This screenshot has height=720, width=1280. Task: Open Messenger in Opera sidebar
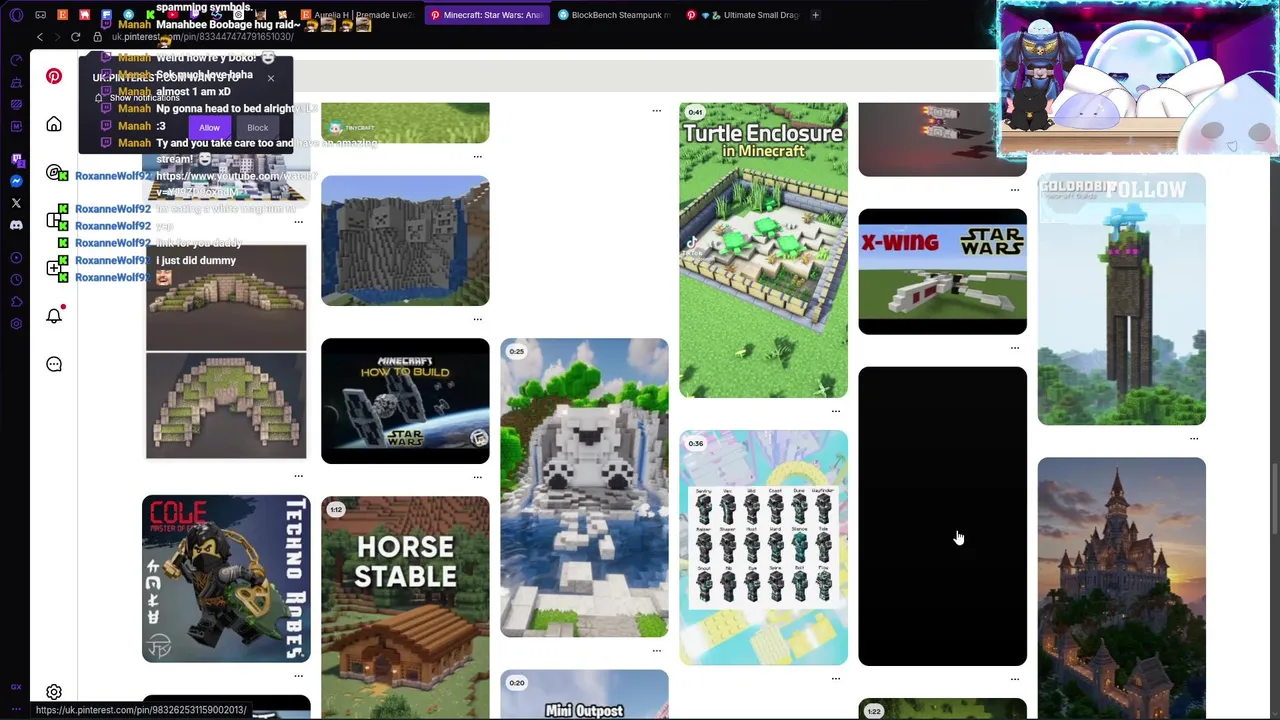tap(16, 181)
